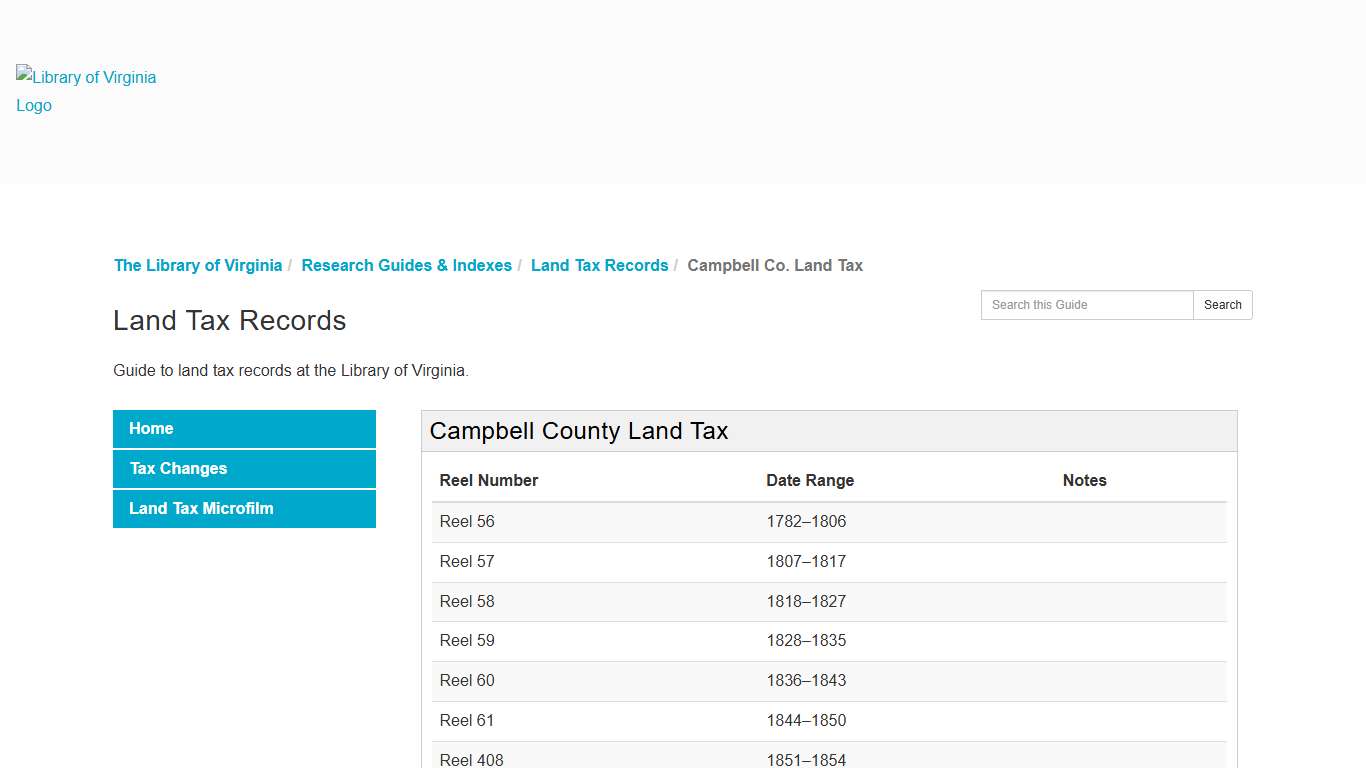Screen dimensions: 1366x768
Task: Open the Land Tax Microfilm sidebar section
Action: tap(244, 508)
